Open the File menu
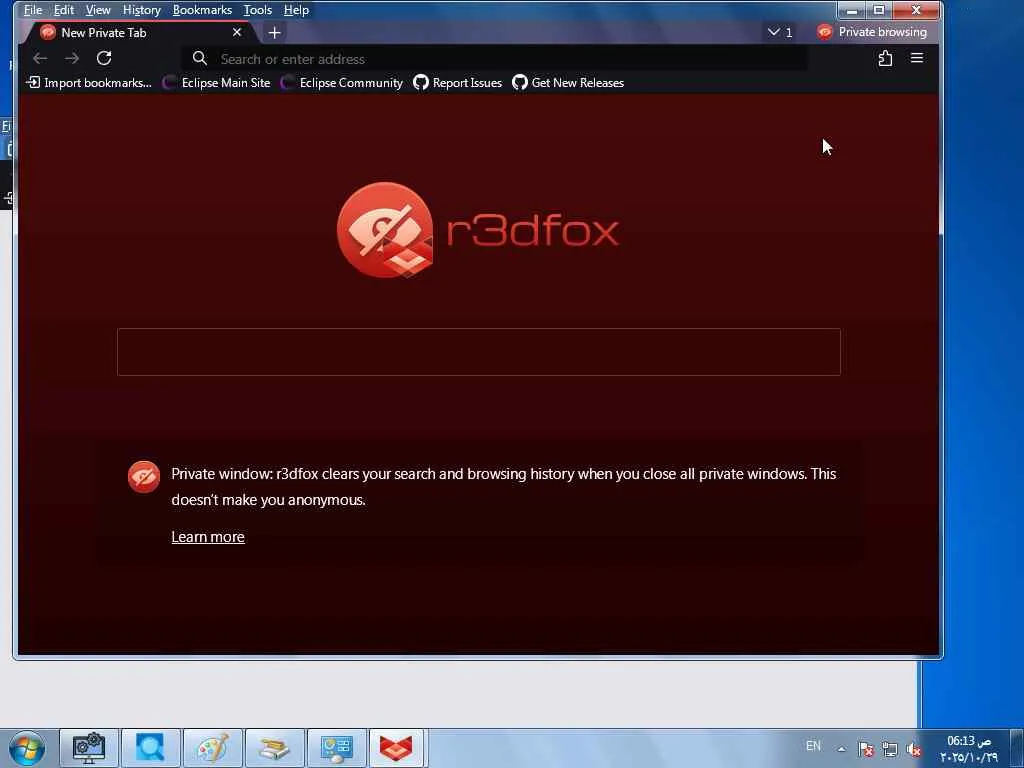The height and width of the screenshot is (768, 1024). tap(33, 10)
